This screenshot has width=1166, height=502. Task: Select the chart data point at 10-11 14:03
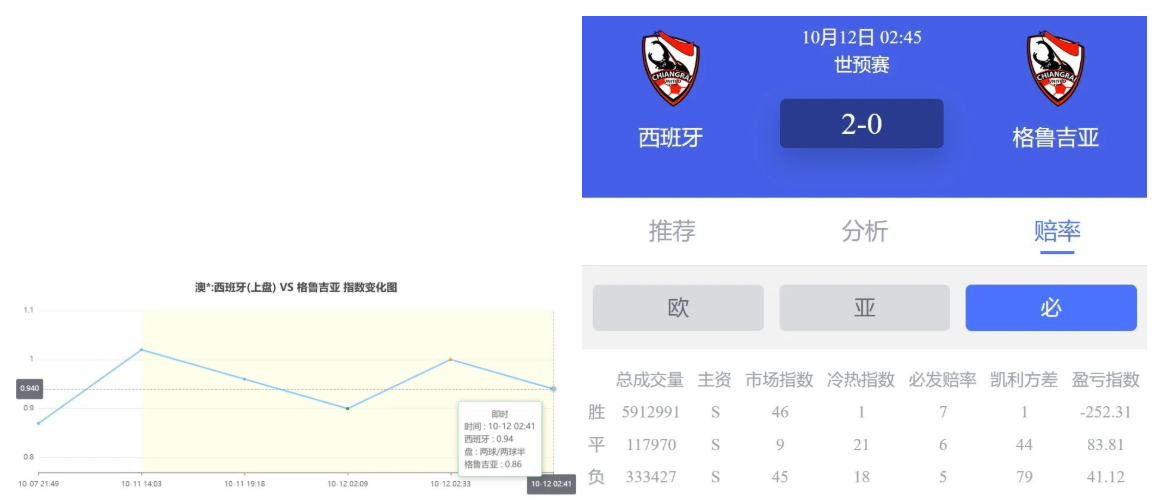click(141, 350)
